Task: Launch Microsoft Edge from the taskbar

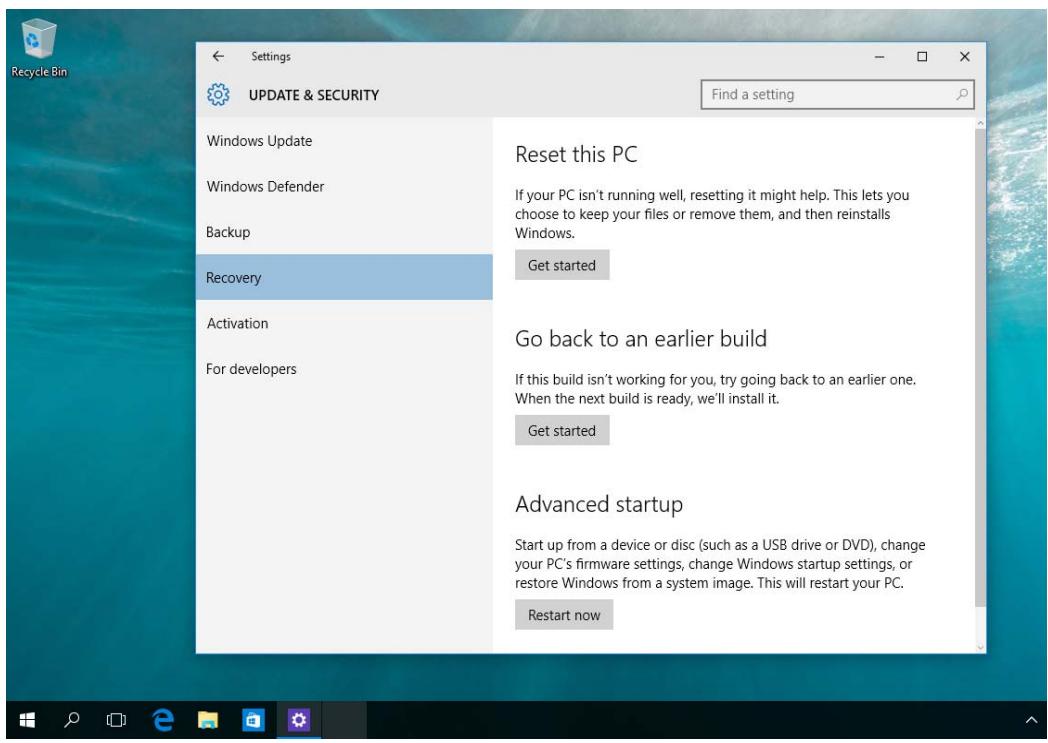Action: click(160, 718)
